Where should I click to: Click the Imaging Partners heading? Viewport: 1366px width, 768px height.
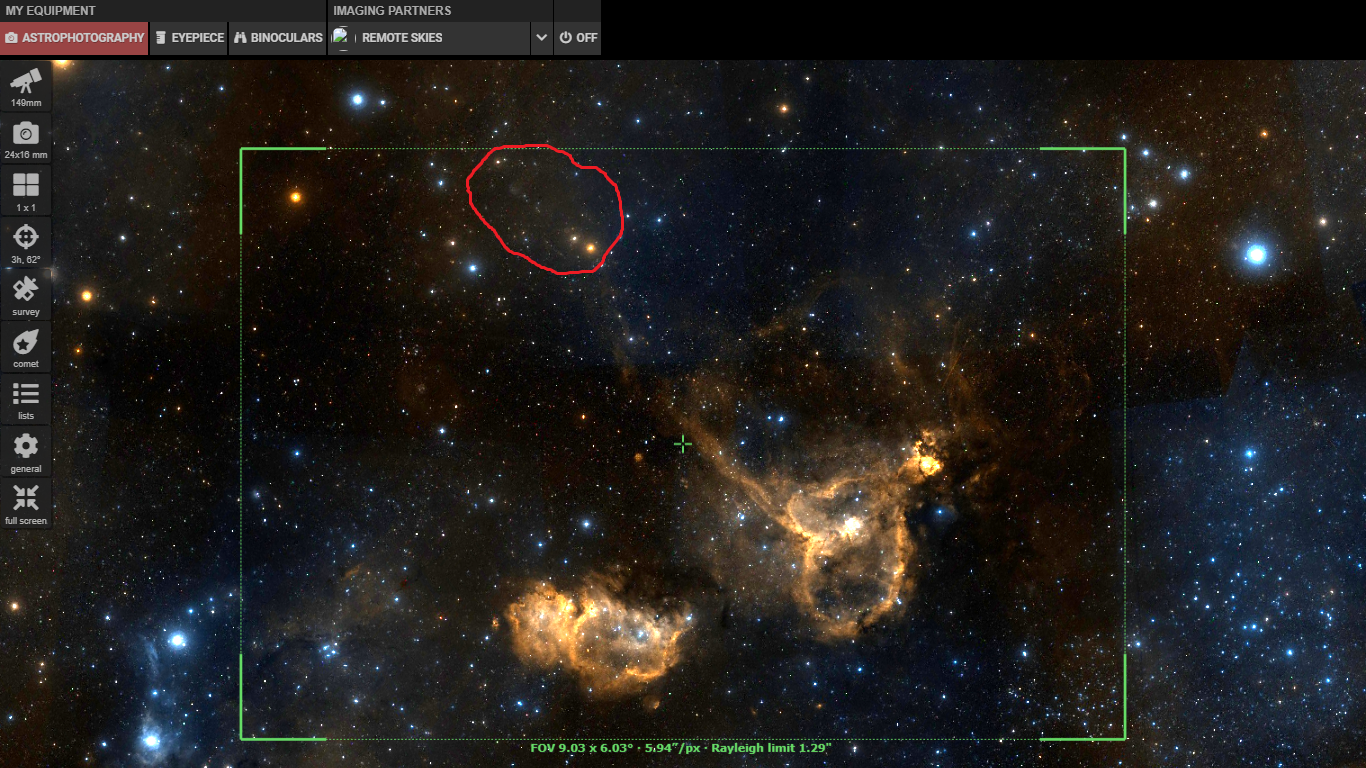(392, 11)
